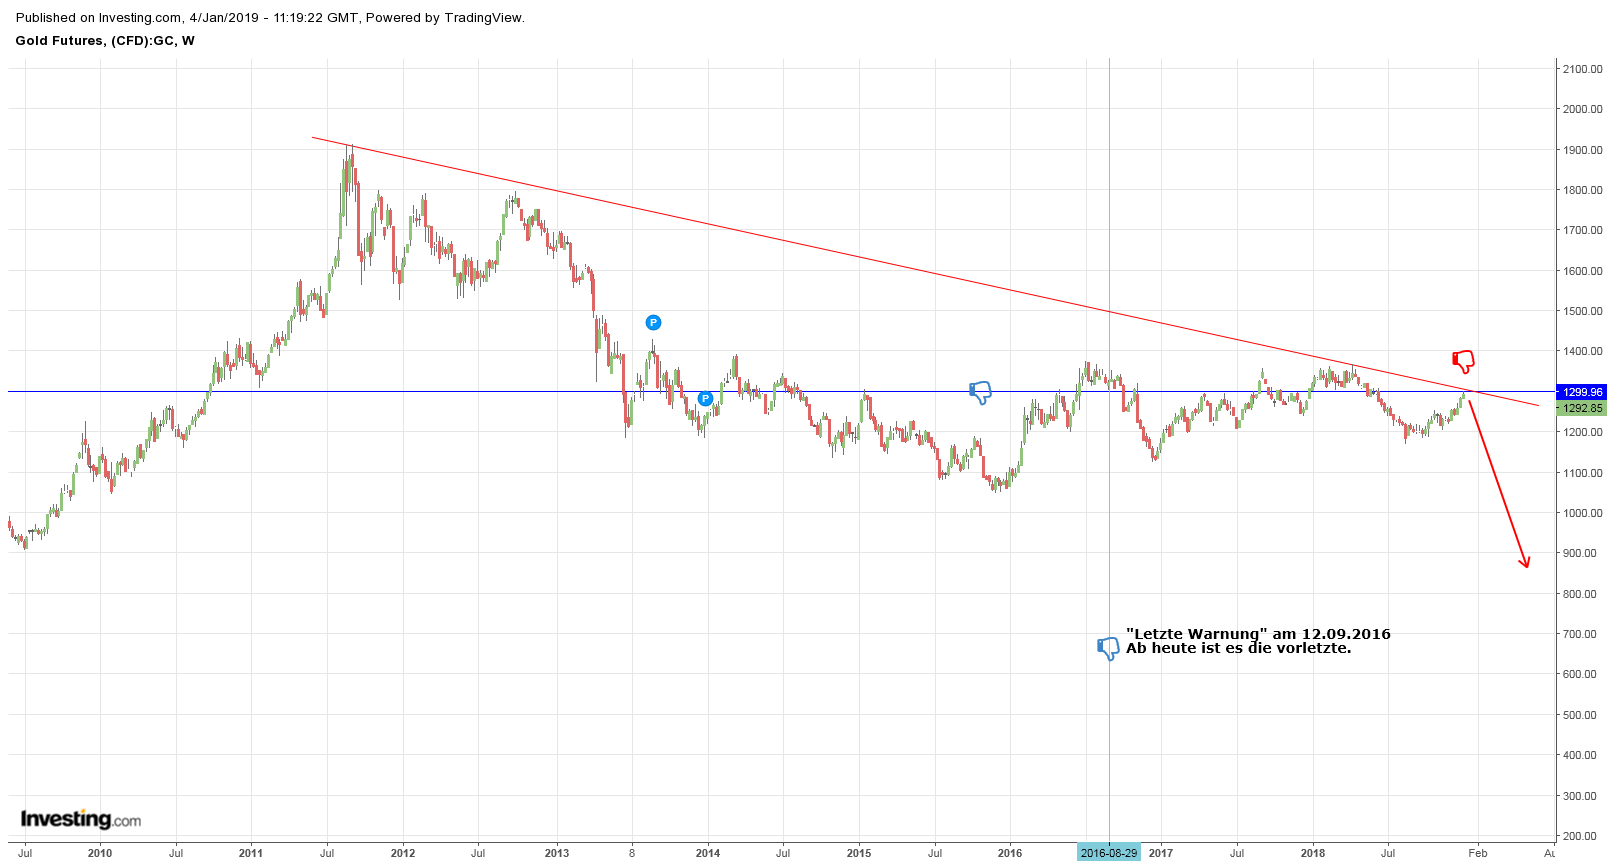
Task: Click the 1000.00 price axis label
Action: click(1582, 513)
